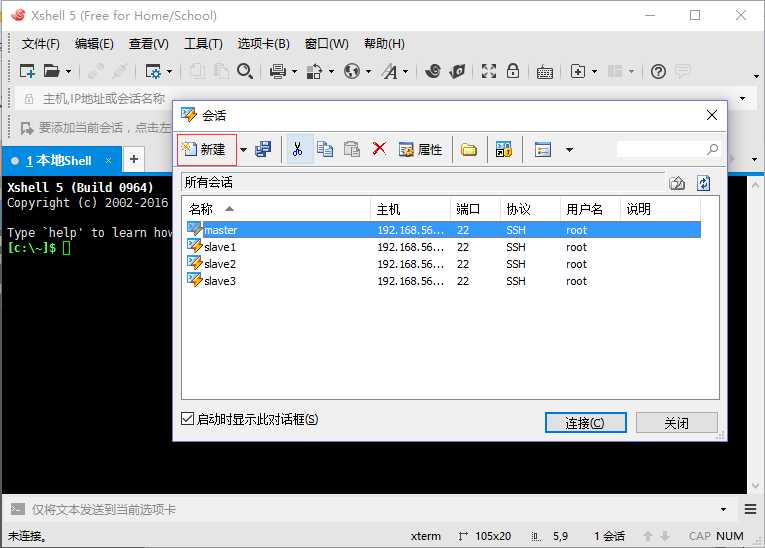The width and height of the screenshot is (765, 548).
Task: Click the 关闭 button
Action: pos(677,423)
